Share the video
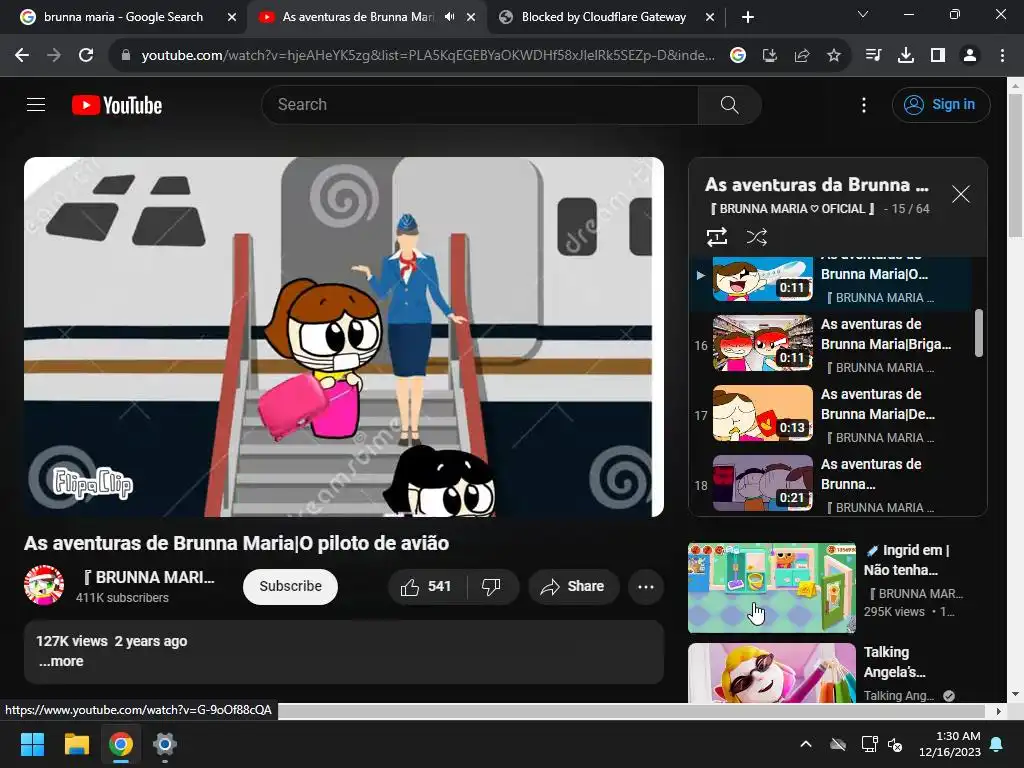This screenshot has width=1024, height=768. (573, 586)
